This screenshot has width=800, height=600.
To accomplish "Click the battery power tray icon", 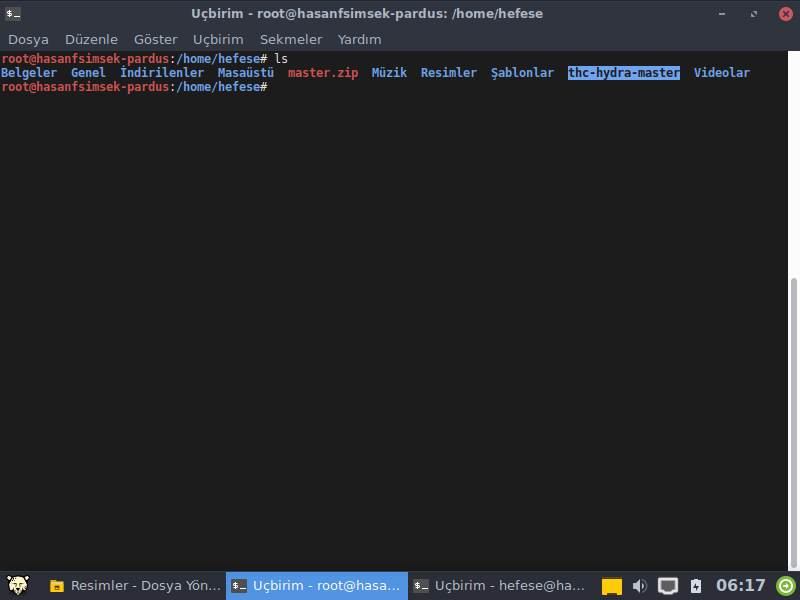I will click(696, 586).
